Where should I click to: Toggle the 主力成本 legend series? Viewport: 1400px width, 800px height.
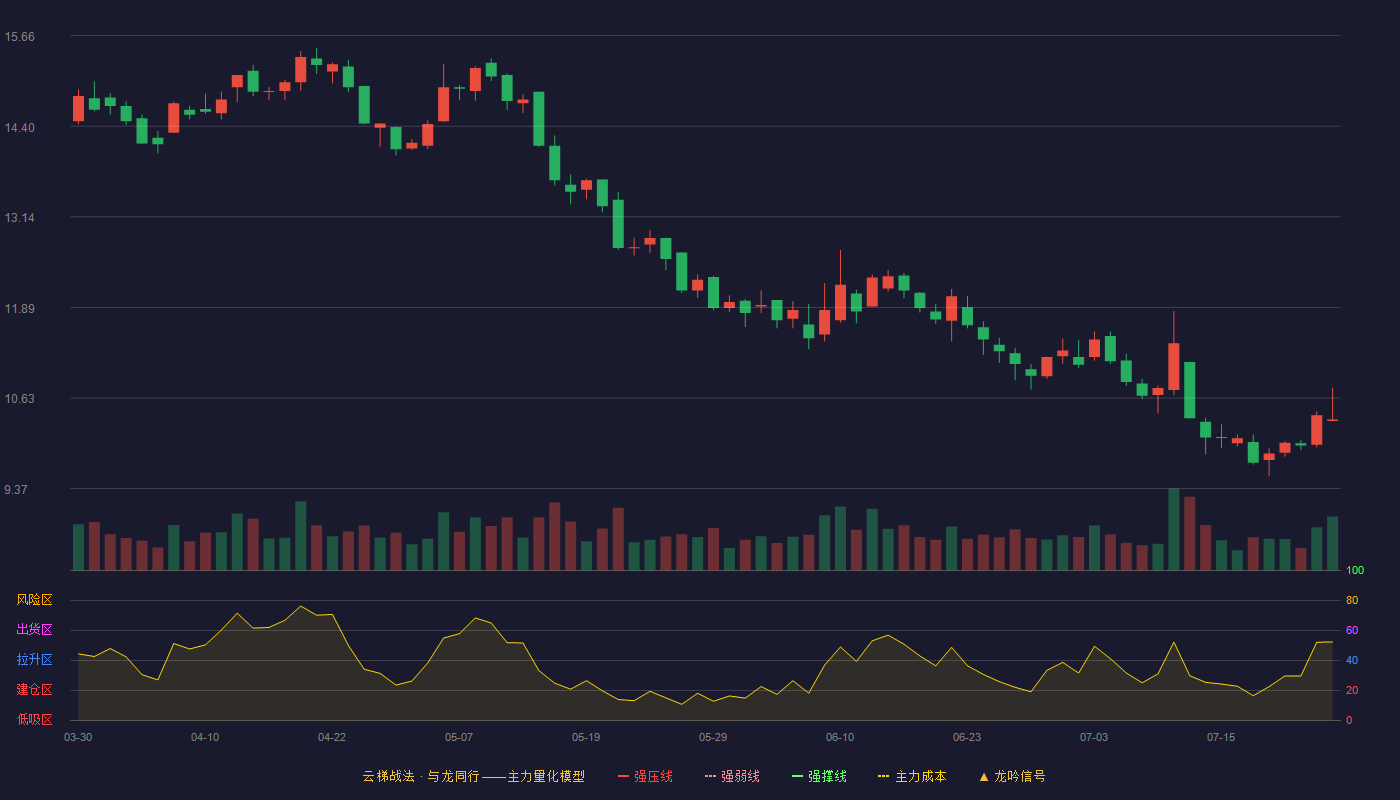coord(911,776)
